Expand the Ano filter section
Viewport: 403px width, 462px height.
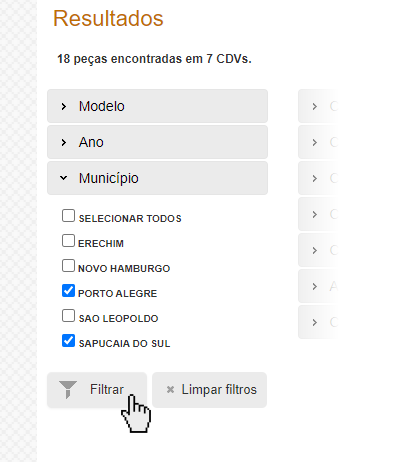157,142
